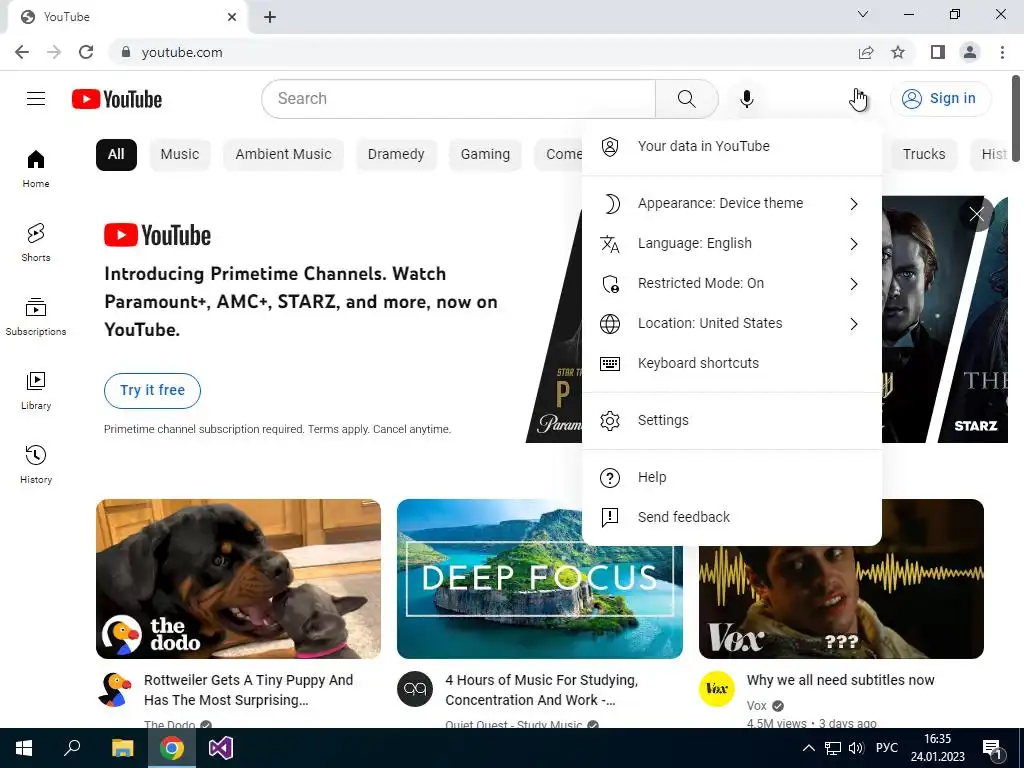
Task: Select the Dramedy filter chip
Action: [396, 155]
